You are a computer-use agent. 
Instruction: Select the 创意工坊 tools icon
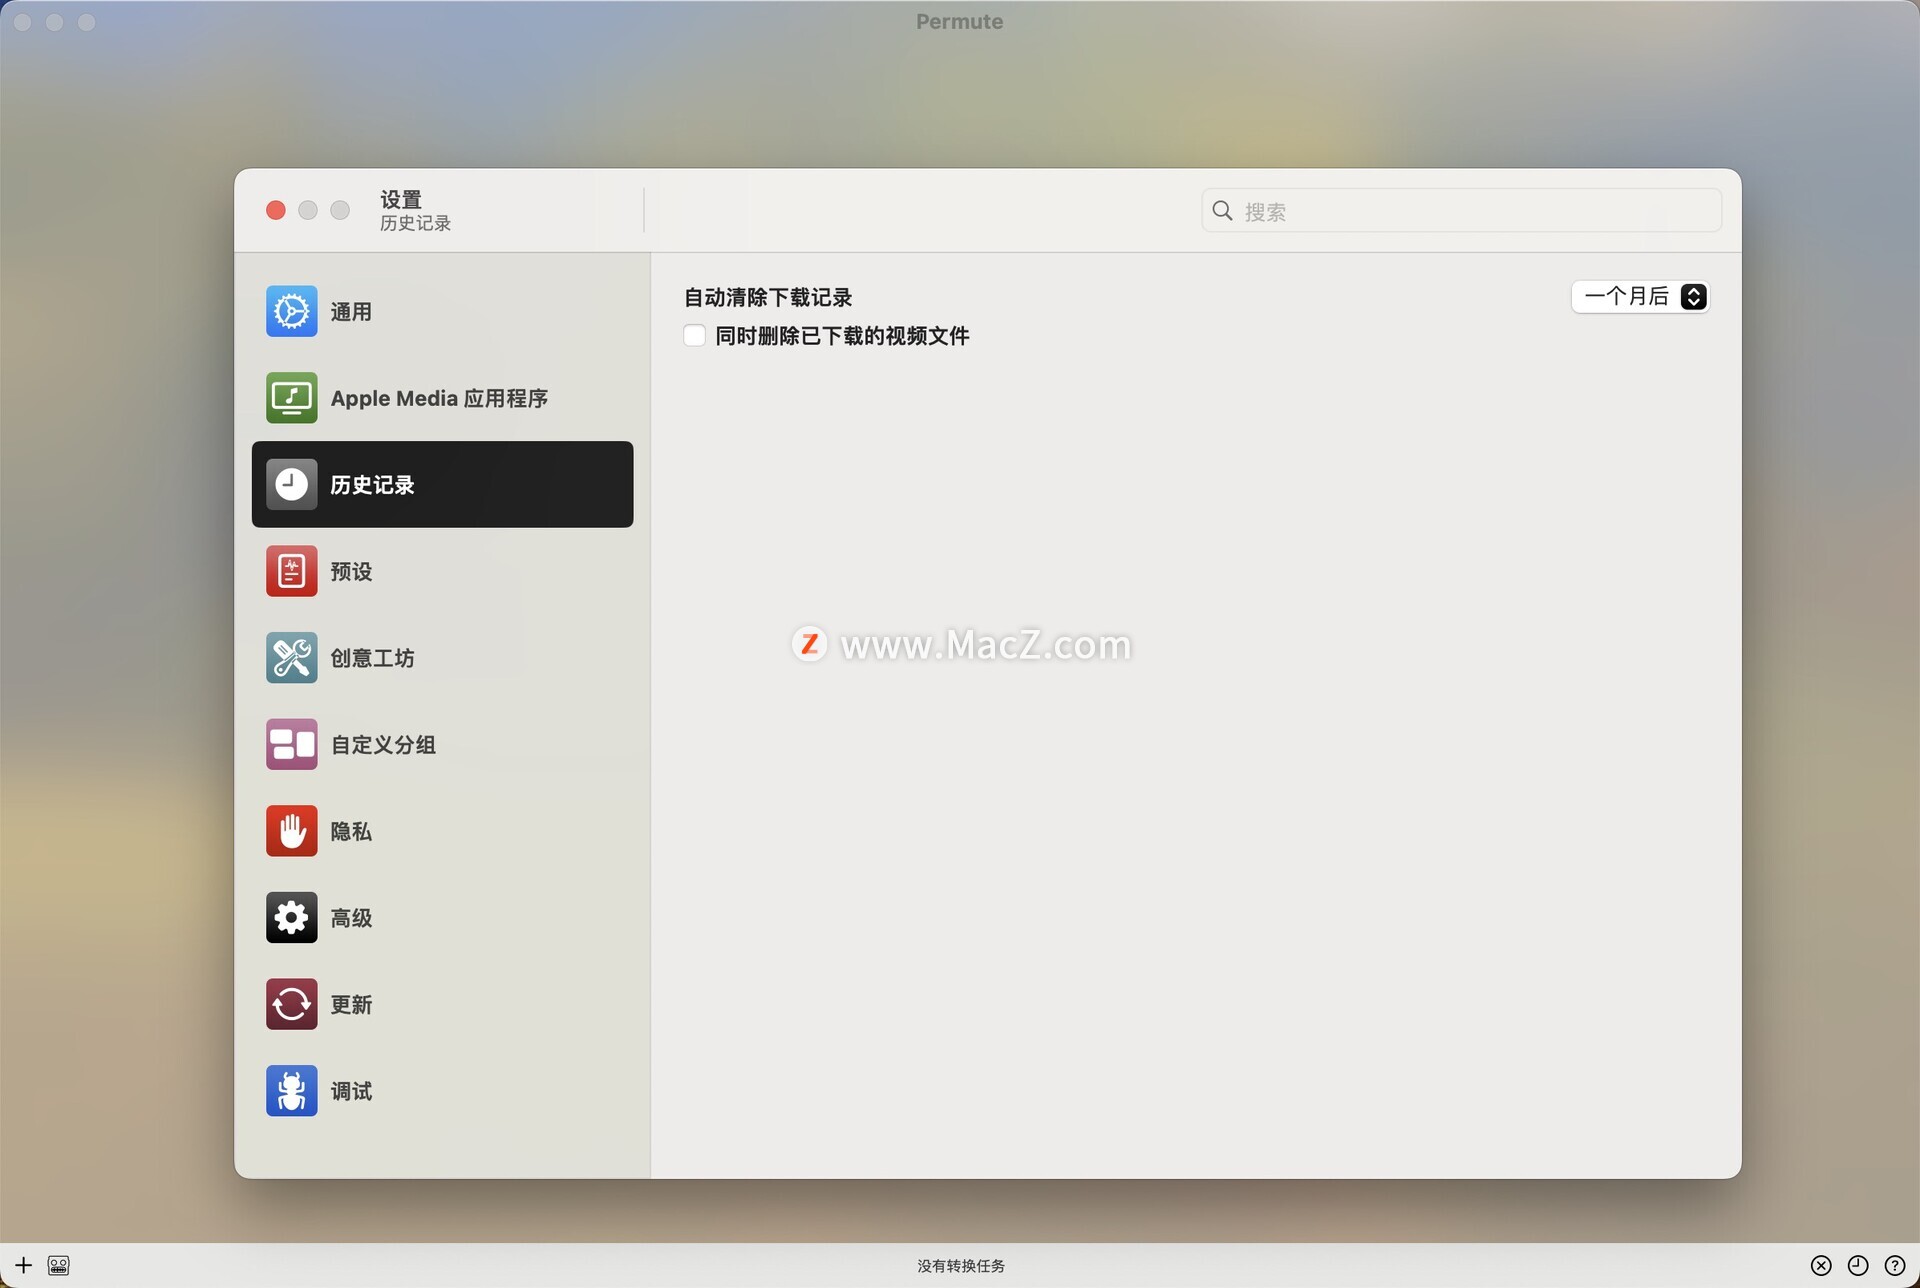[291, 658]
